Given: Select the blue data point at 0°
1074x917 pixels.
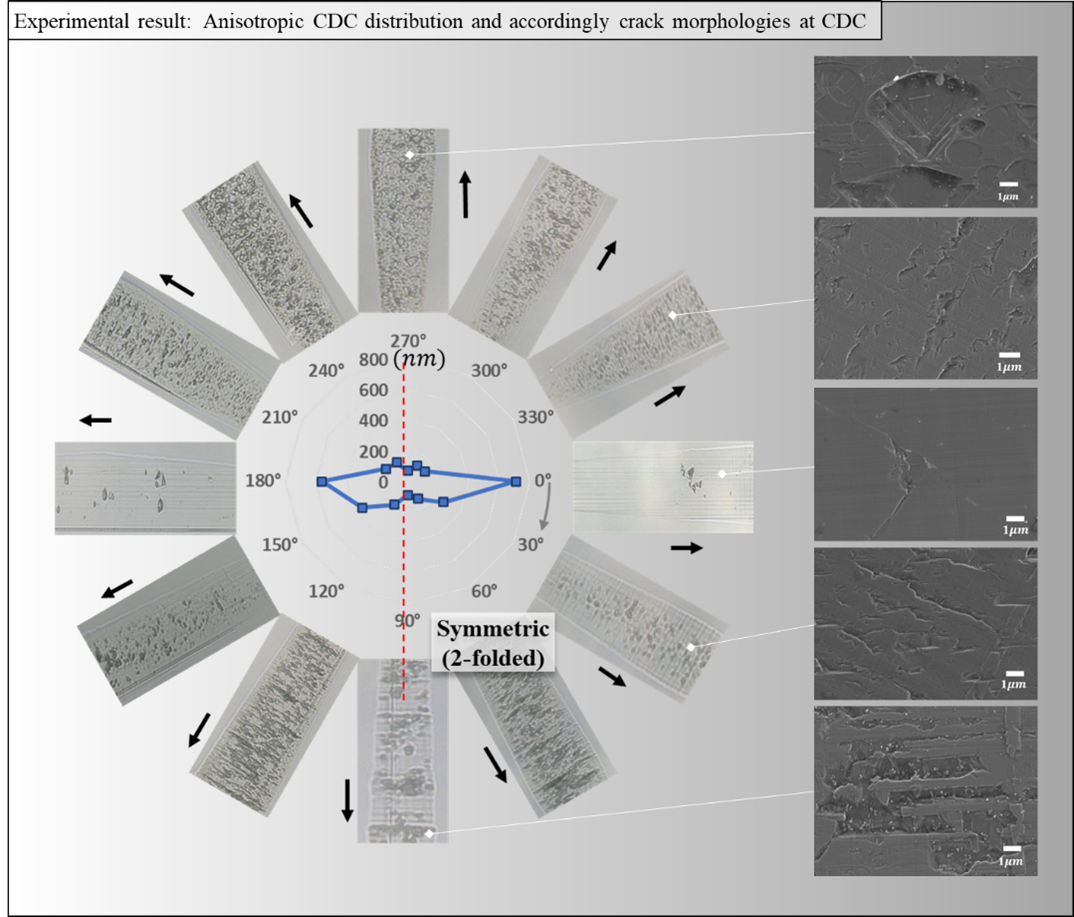Looking at the screenshot, I should click(x=515, y=482).
